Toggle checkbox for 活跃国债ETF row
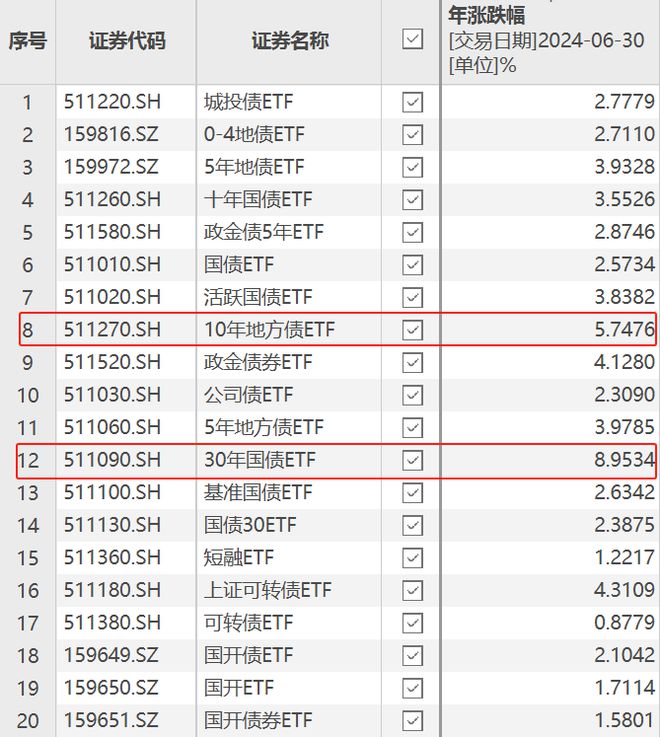This screenshot has height=737, width=660. (x=412, y=297)
